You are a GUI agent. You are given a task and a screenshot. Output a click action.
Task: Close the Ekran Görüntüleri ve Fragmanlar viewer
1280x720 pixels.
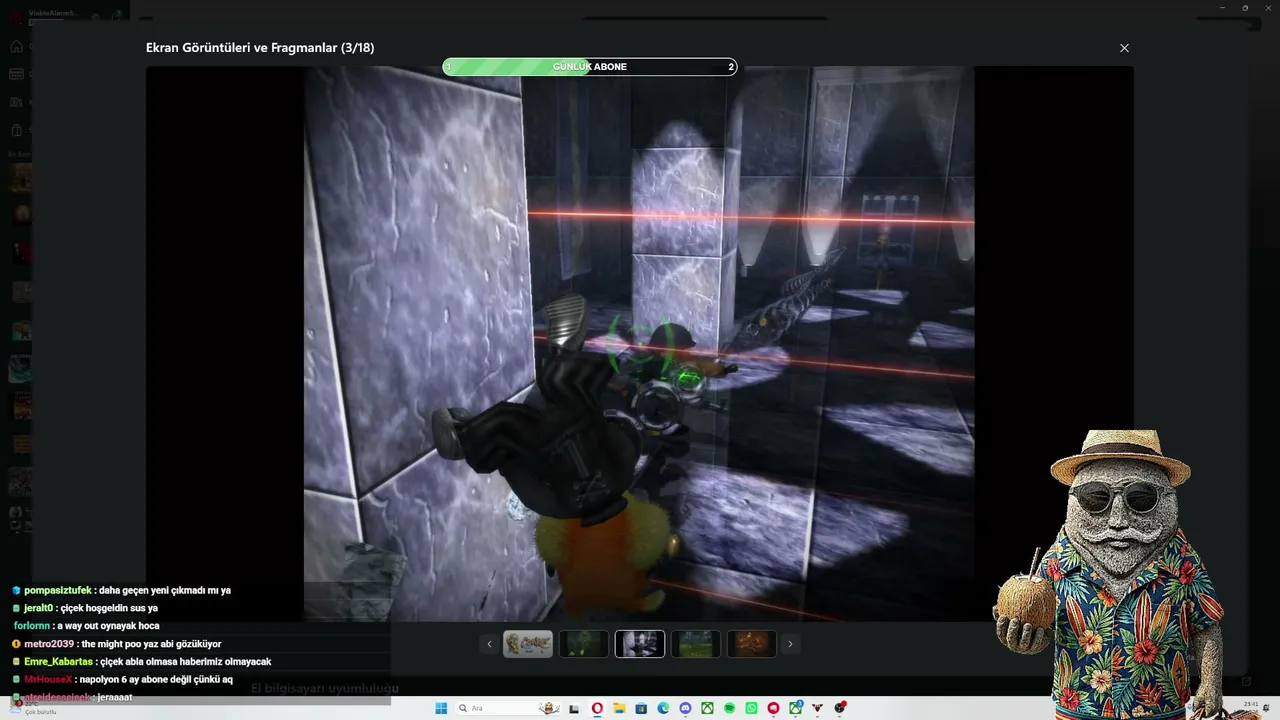tap(1124, 48)
